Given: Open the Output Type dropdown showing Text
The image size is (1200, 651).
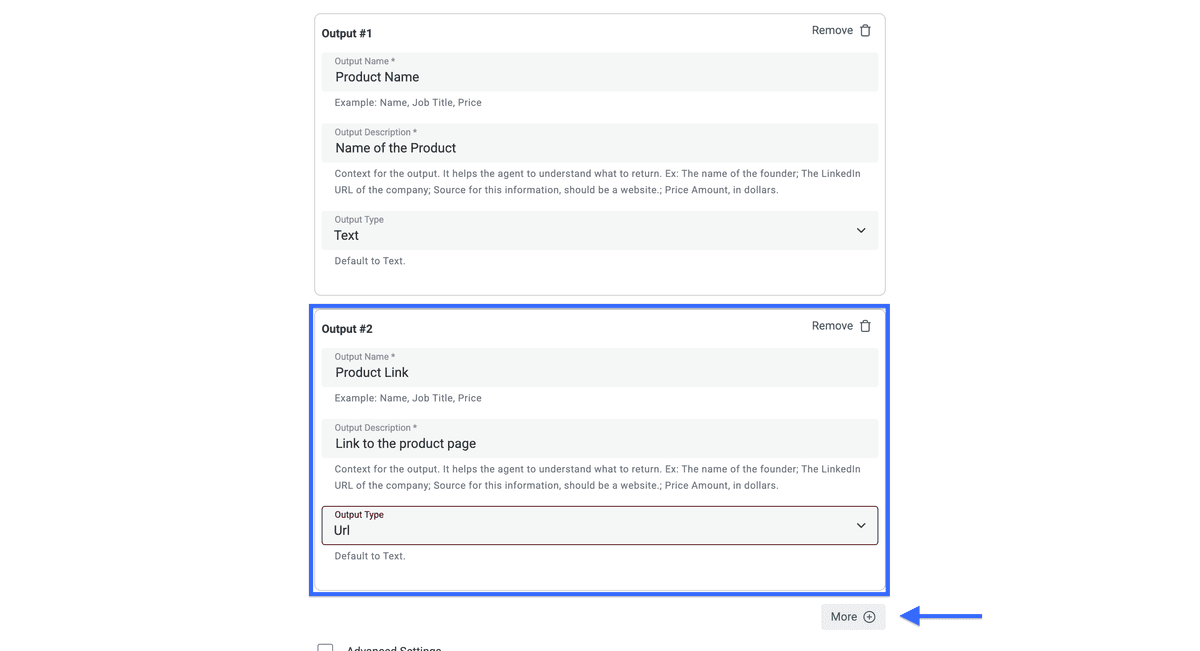Looking at the screenshot, I should coord(600,230).
